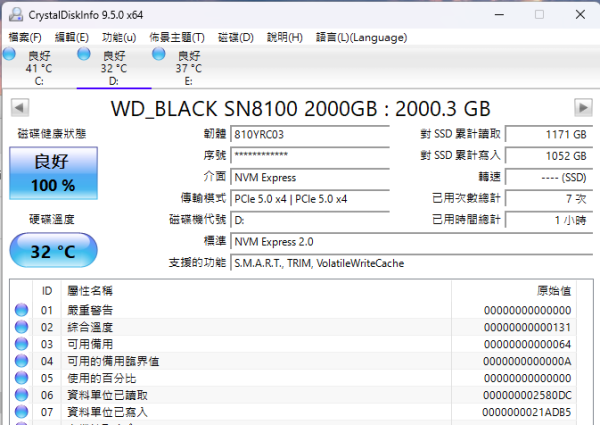Click the drive letter field D:
Screen dimensions: 600x425
[x=310, y=220]
